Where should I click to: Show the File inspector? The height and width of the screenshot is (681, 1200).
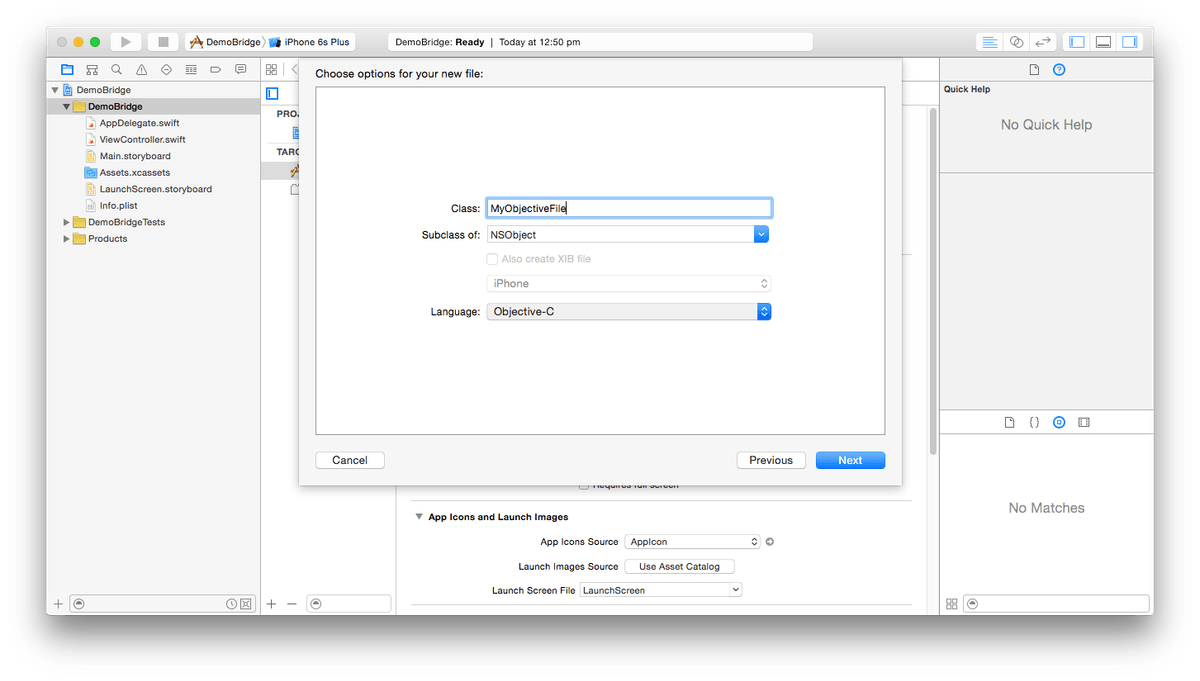point(1034,70)
